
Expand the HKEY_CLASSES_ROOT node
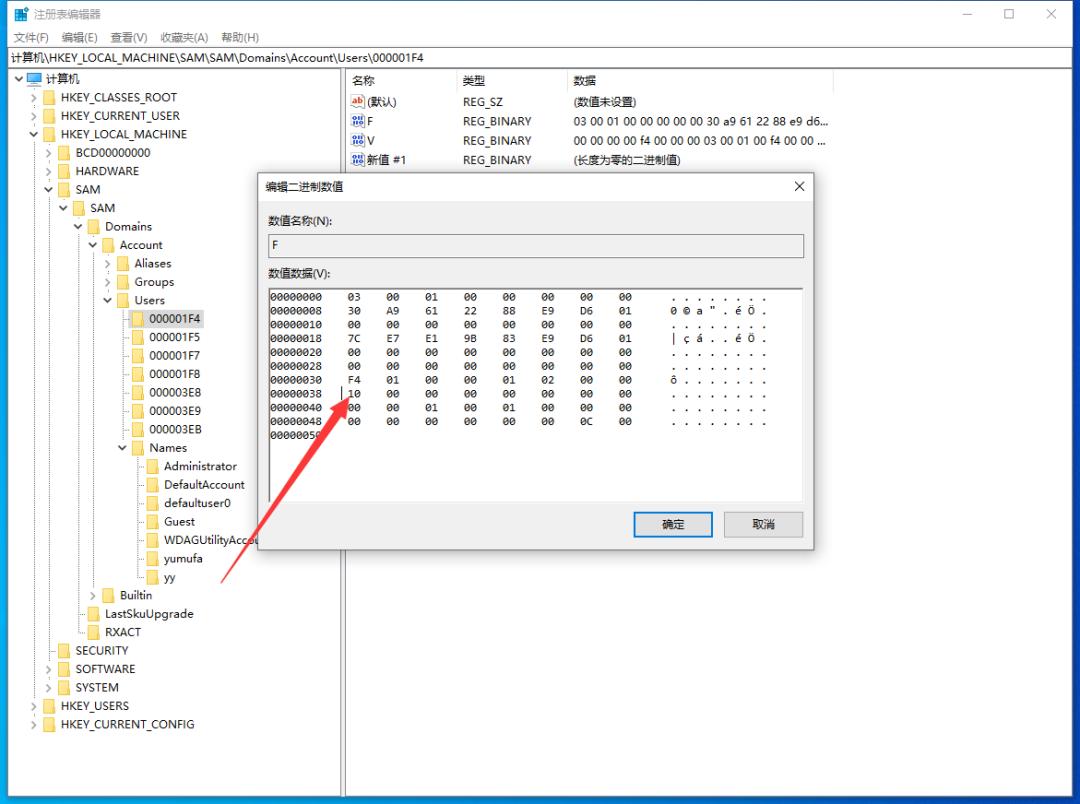point(34,98)
